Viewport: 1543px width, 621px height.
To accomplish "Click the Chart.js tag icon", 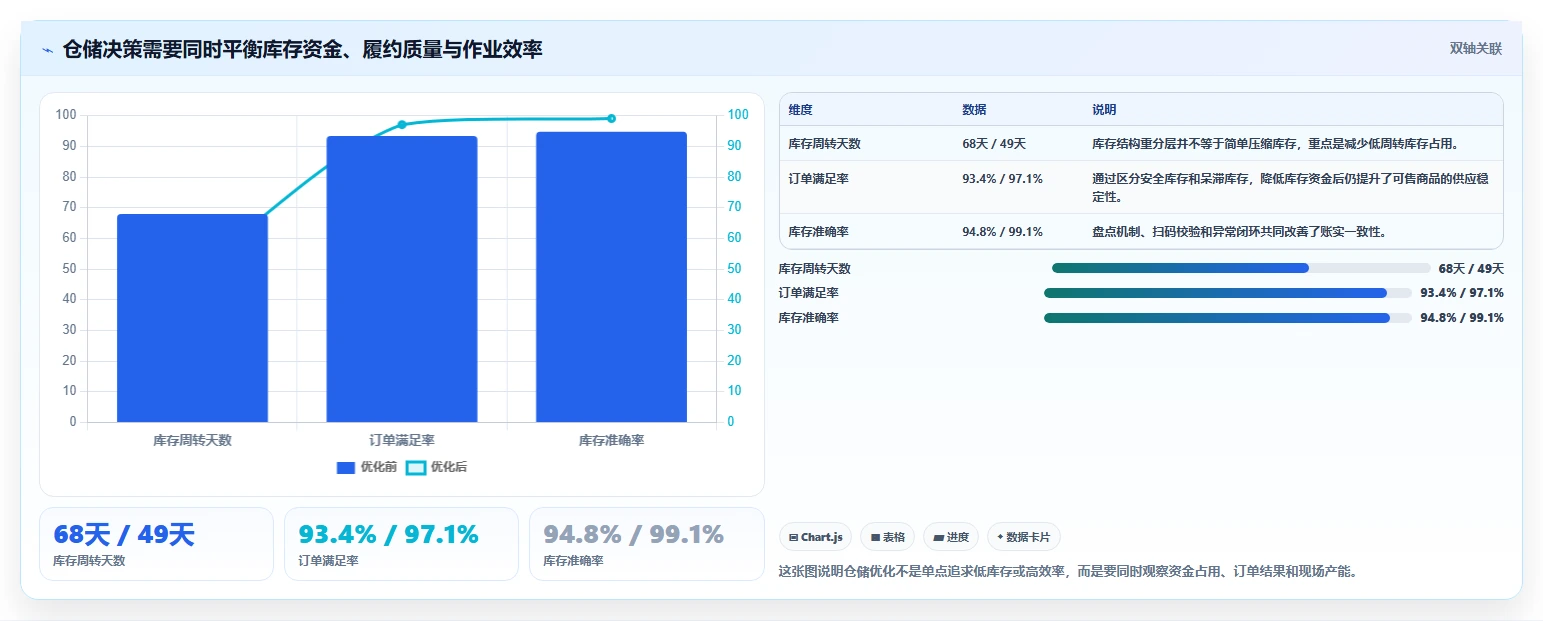I will click(793, 537).
